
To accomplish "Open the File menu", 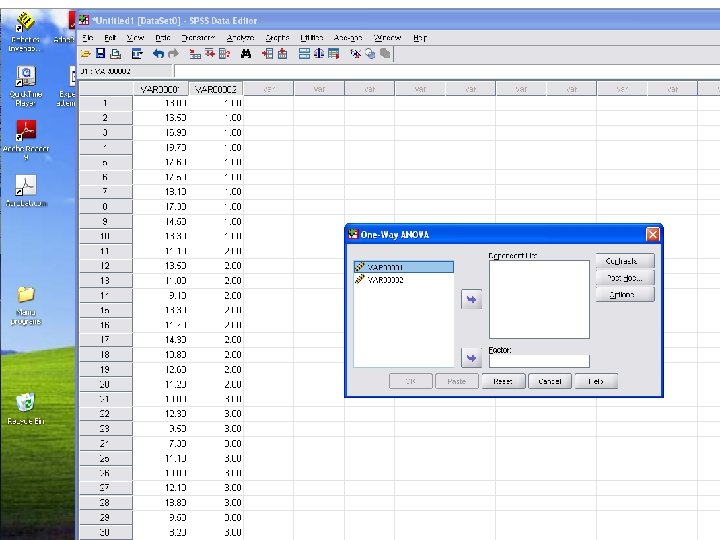I will pos(88,38).
